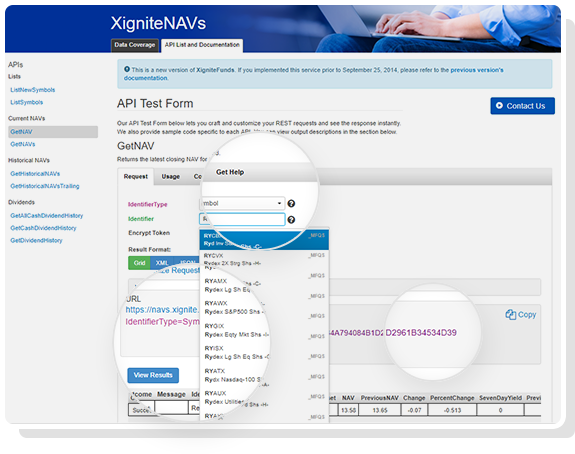The image size is (575, 454).
Task: Click the SevenDayYield column header
Action: [x=500, y=398]
